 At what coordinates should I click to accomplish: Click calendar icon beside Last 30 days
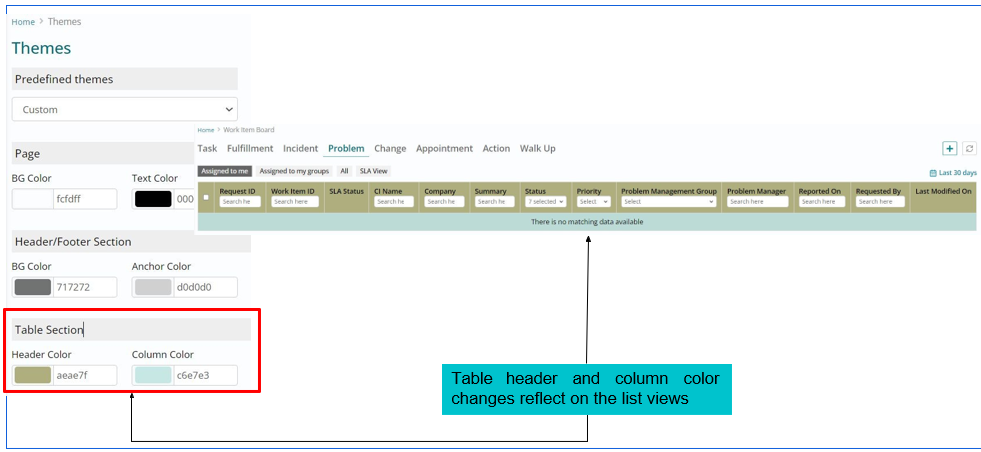(x=933, y=173)
